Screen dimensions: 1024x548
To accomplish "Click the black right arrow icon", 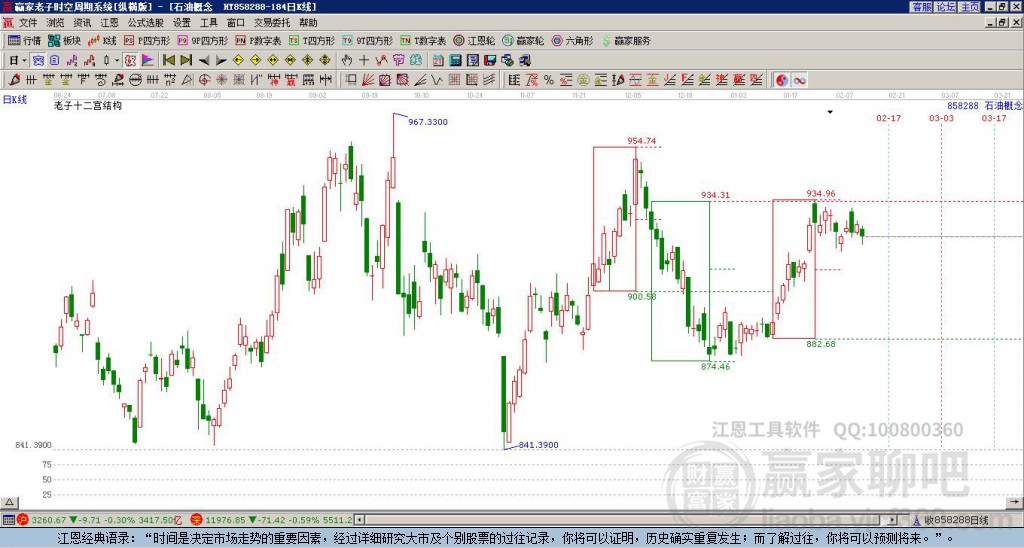I will tap(221, 61).
